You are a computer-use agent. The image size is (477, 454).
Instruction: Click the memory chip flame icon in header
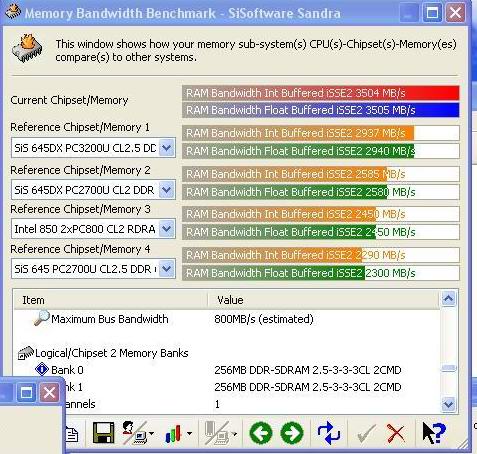pos(28,49)
